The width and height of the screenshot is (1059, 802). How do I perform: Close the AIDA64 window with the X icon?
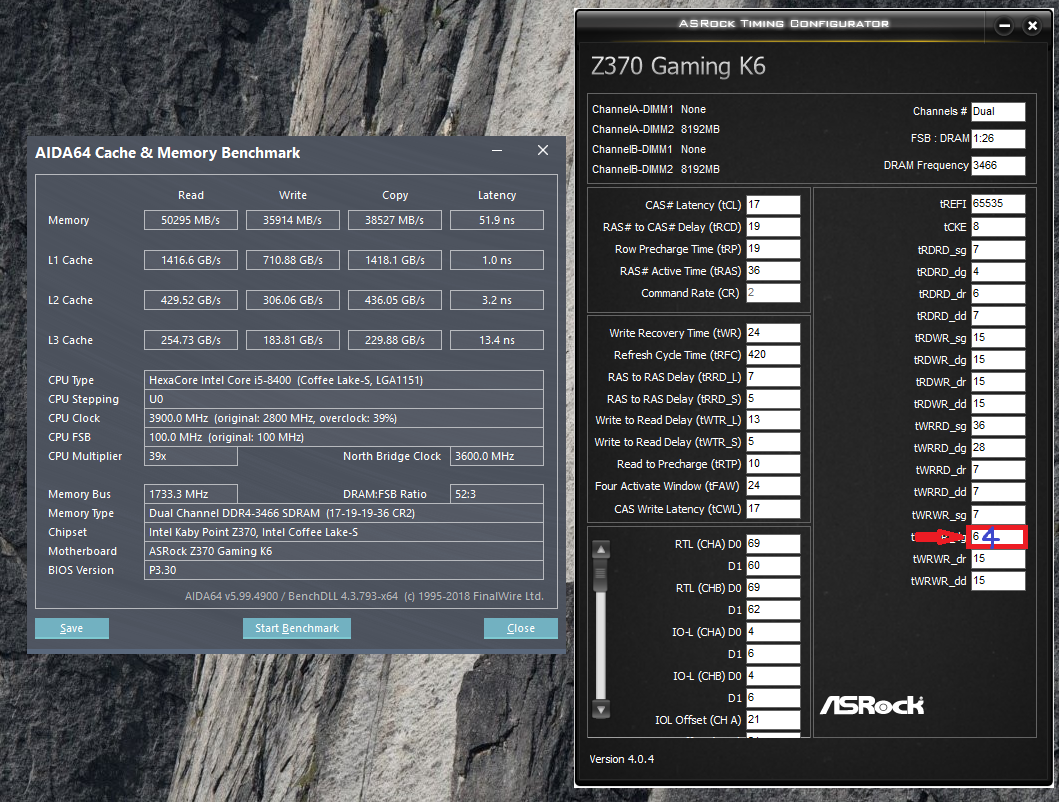click(x=543, y=151)
